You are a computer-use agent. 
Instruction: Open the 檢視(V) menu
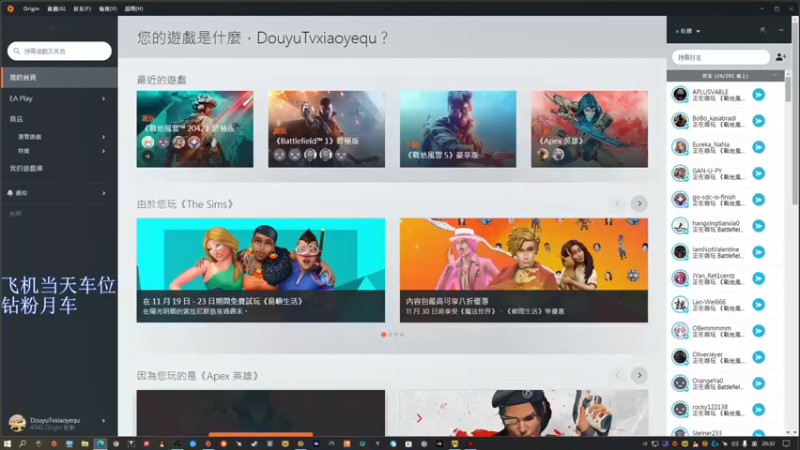pos(108,9)
